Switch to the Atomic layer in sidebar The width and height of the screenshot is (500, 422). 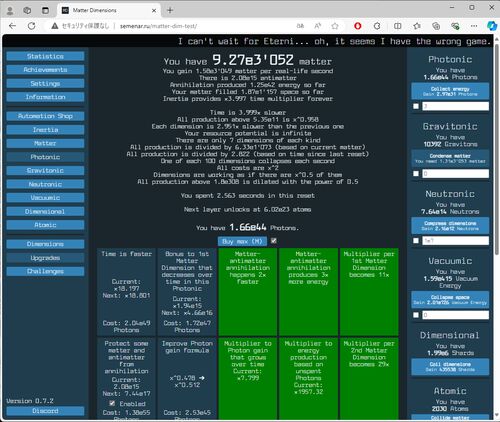(45, 225)
